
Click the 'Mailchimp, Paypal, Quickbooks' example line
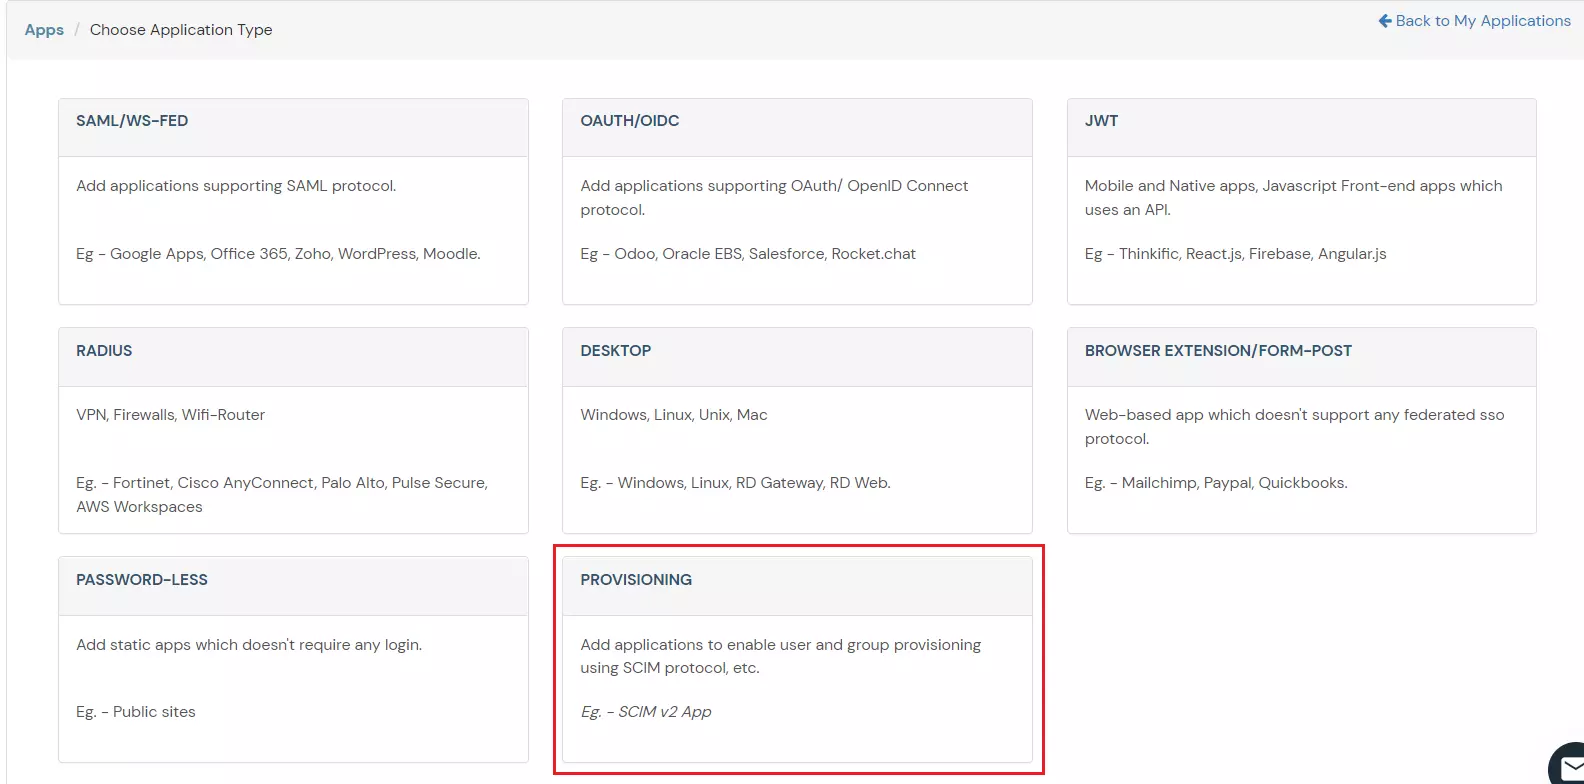point(1215,483)
